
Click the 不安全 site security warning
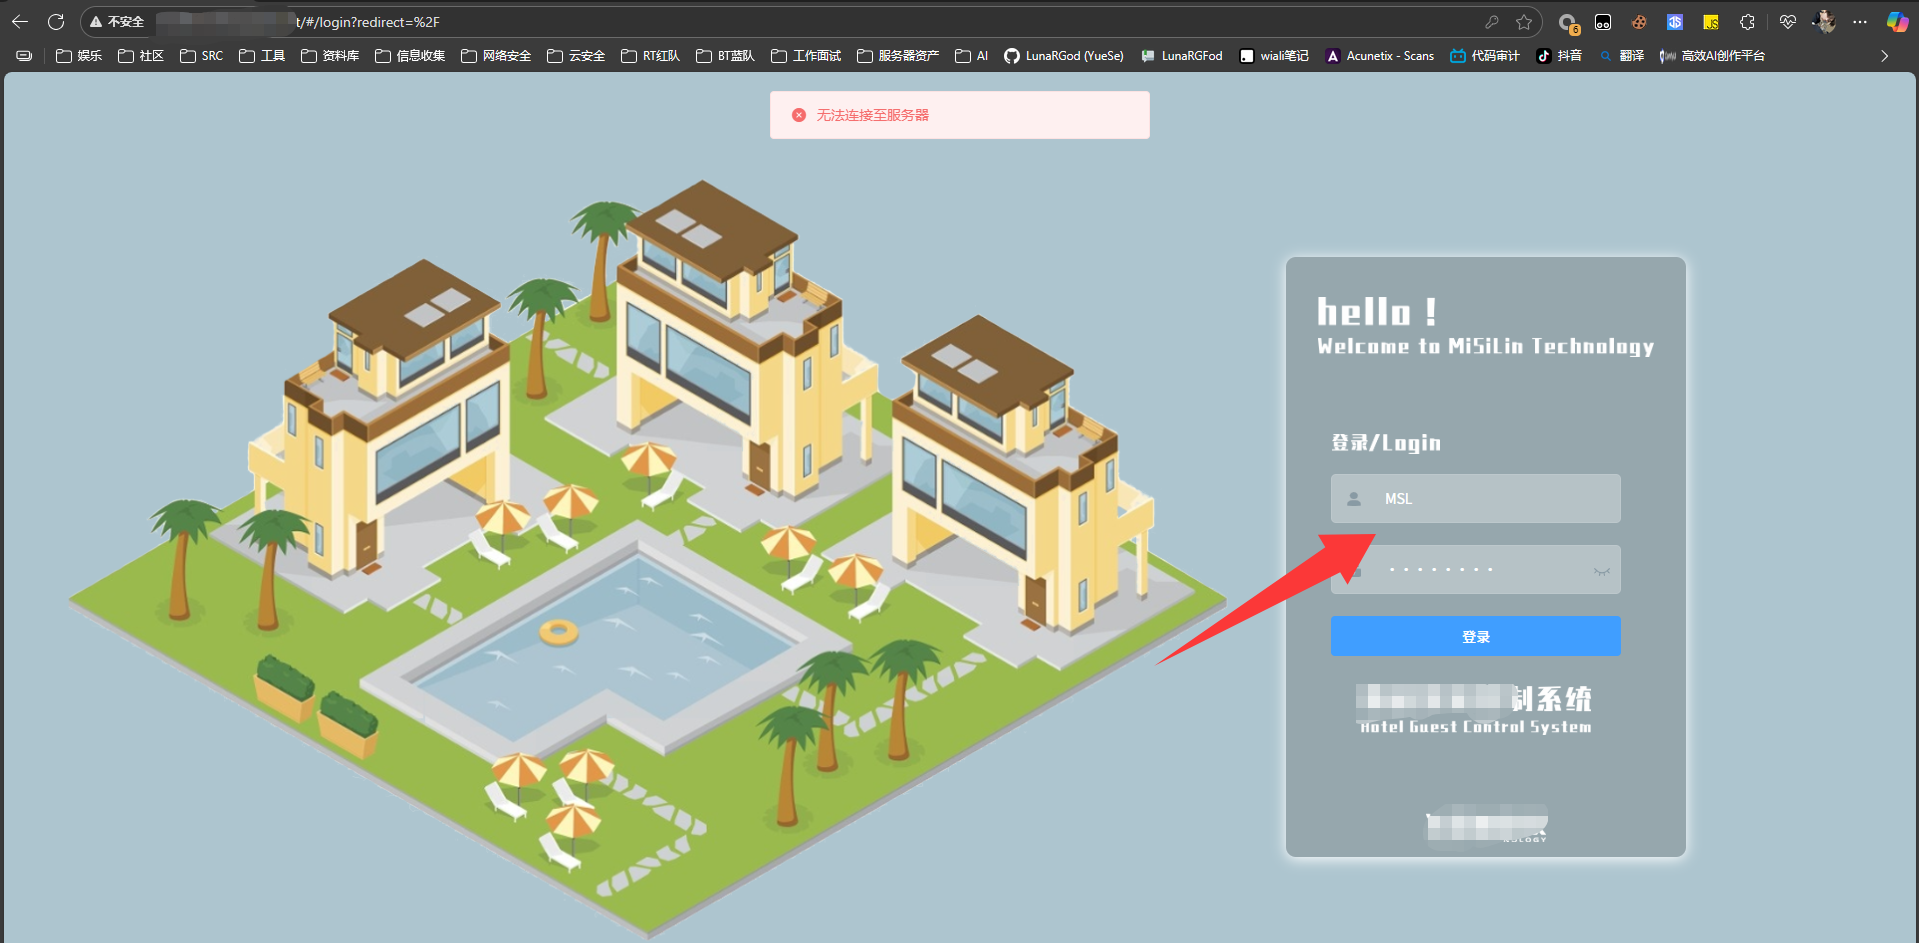click(117, 22)
